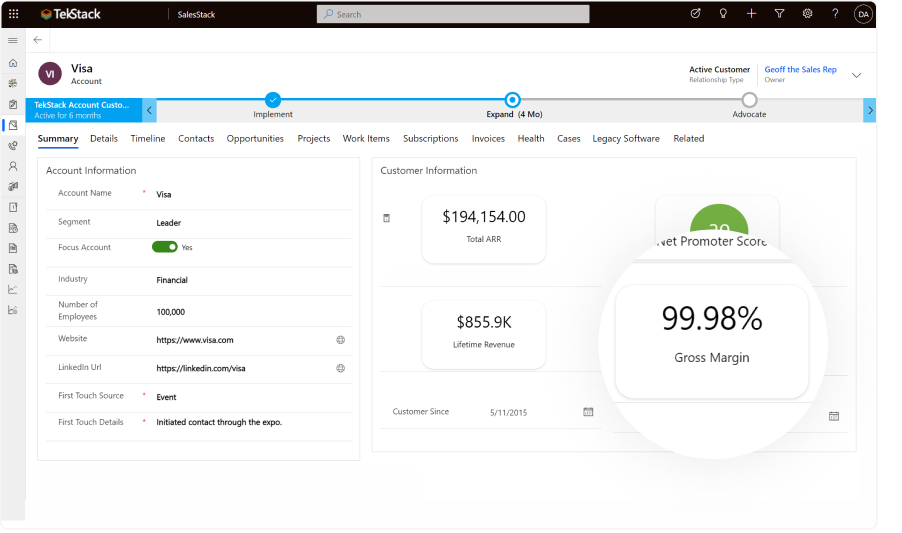Click the $855.9K Lifetime Revenue card
Image resolution: width=902 pixels, height=533 pixels.
tap(484, 335)
